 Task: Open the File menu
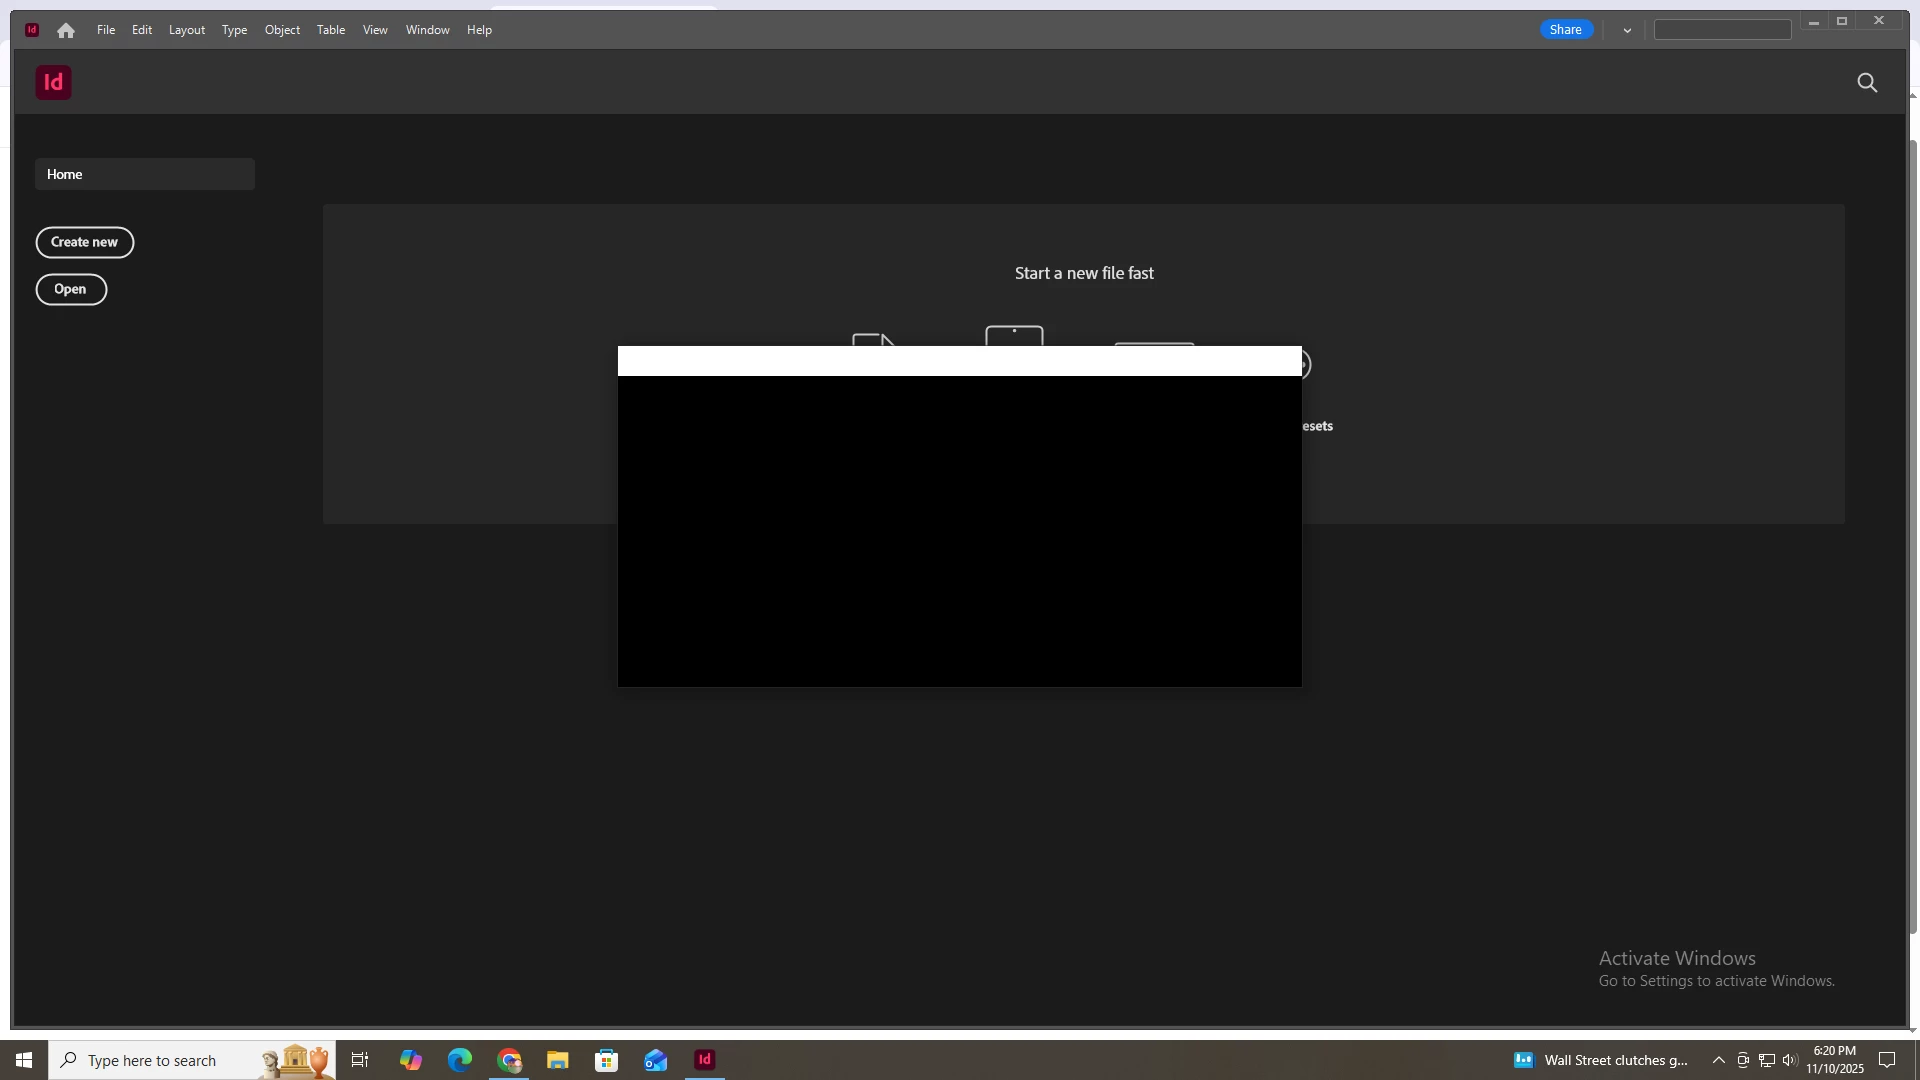(x=106, y=30)
